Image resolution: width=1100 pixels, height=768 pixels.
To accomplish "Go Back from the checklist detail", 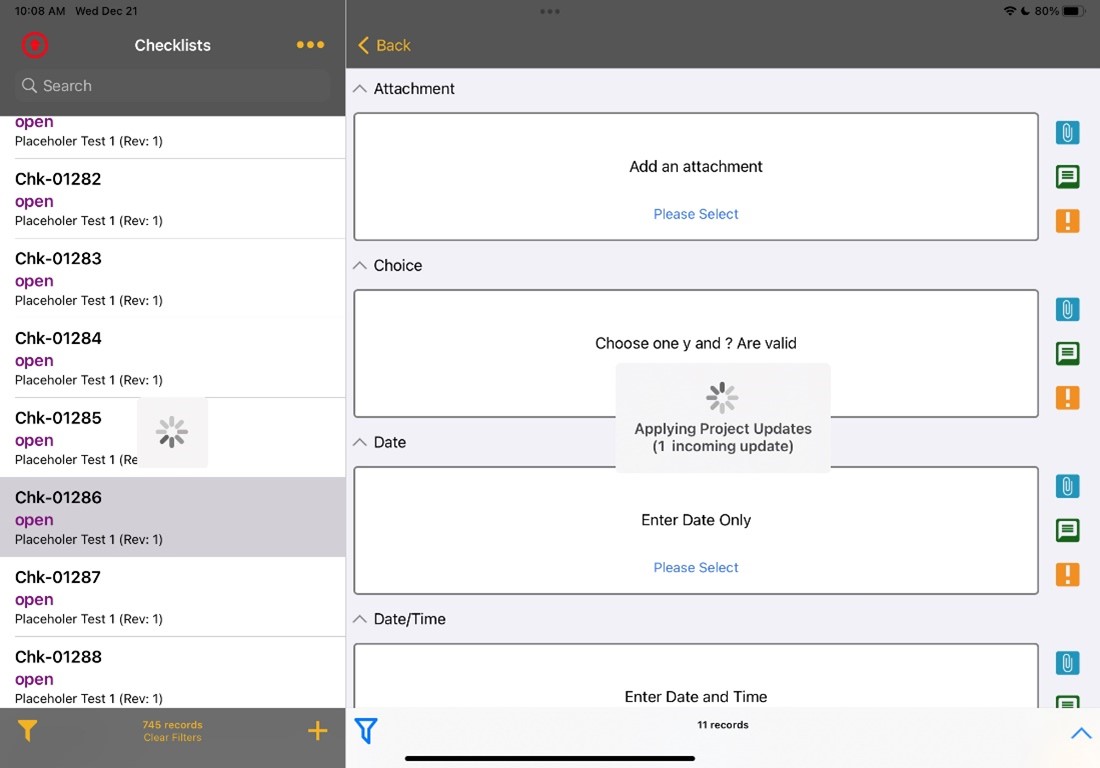I will (x=384, y=46).
